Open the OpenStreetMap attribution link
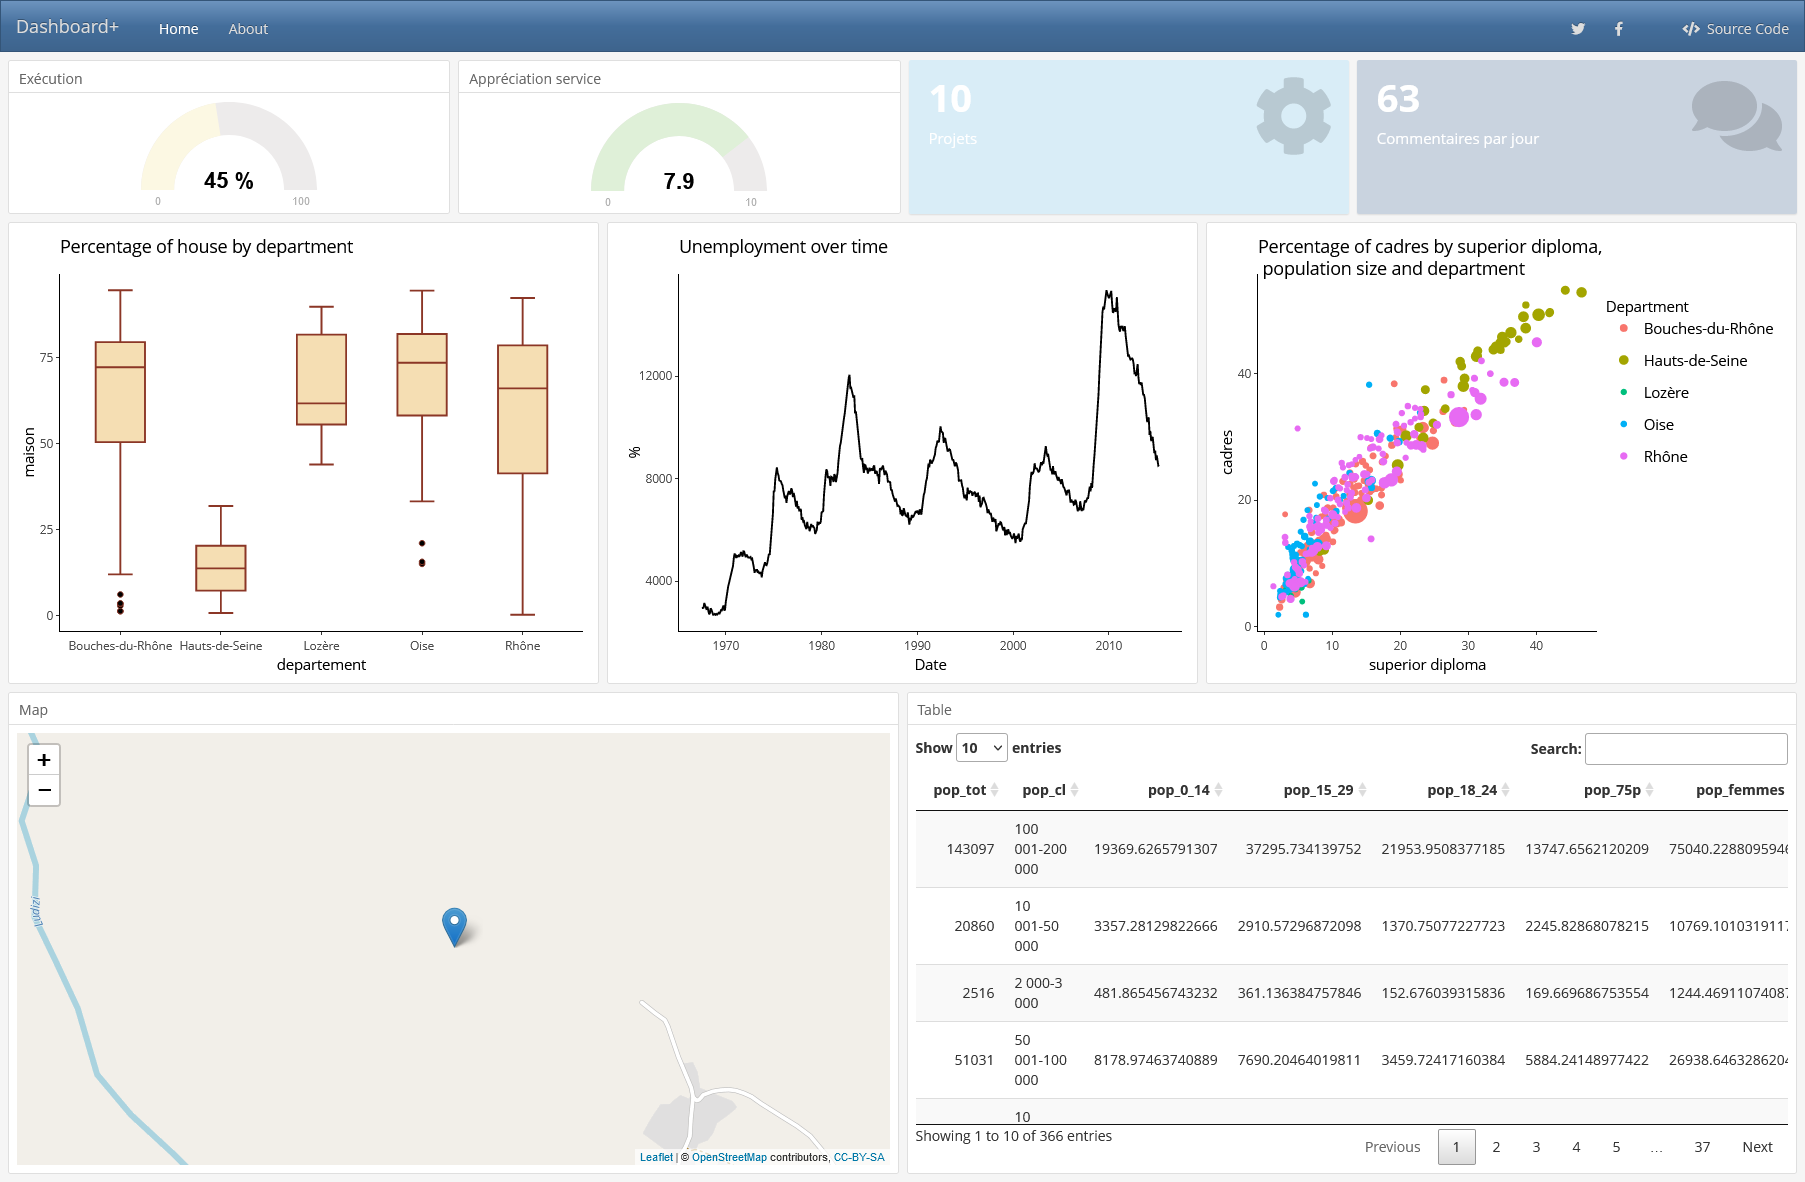The image size is (1805, 1182). [729, 1157]
